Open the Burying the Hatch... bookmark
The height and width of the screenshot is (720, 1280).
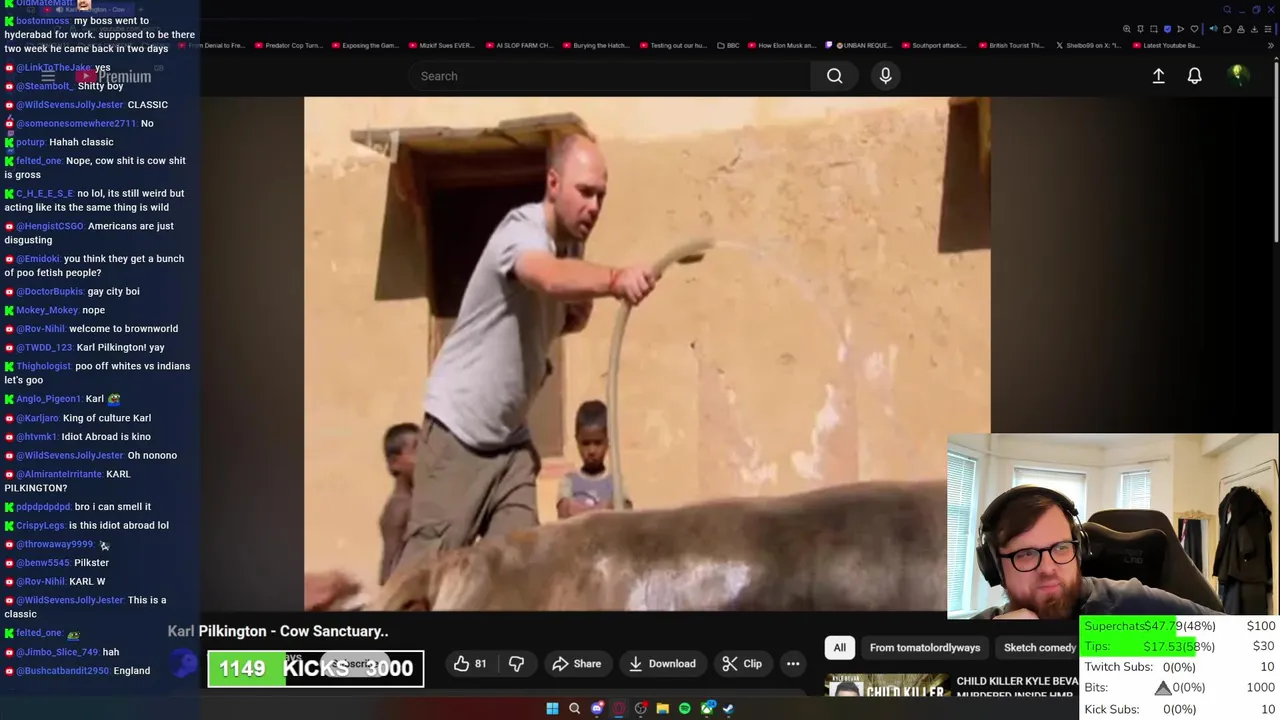tap(597, 45)
